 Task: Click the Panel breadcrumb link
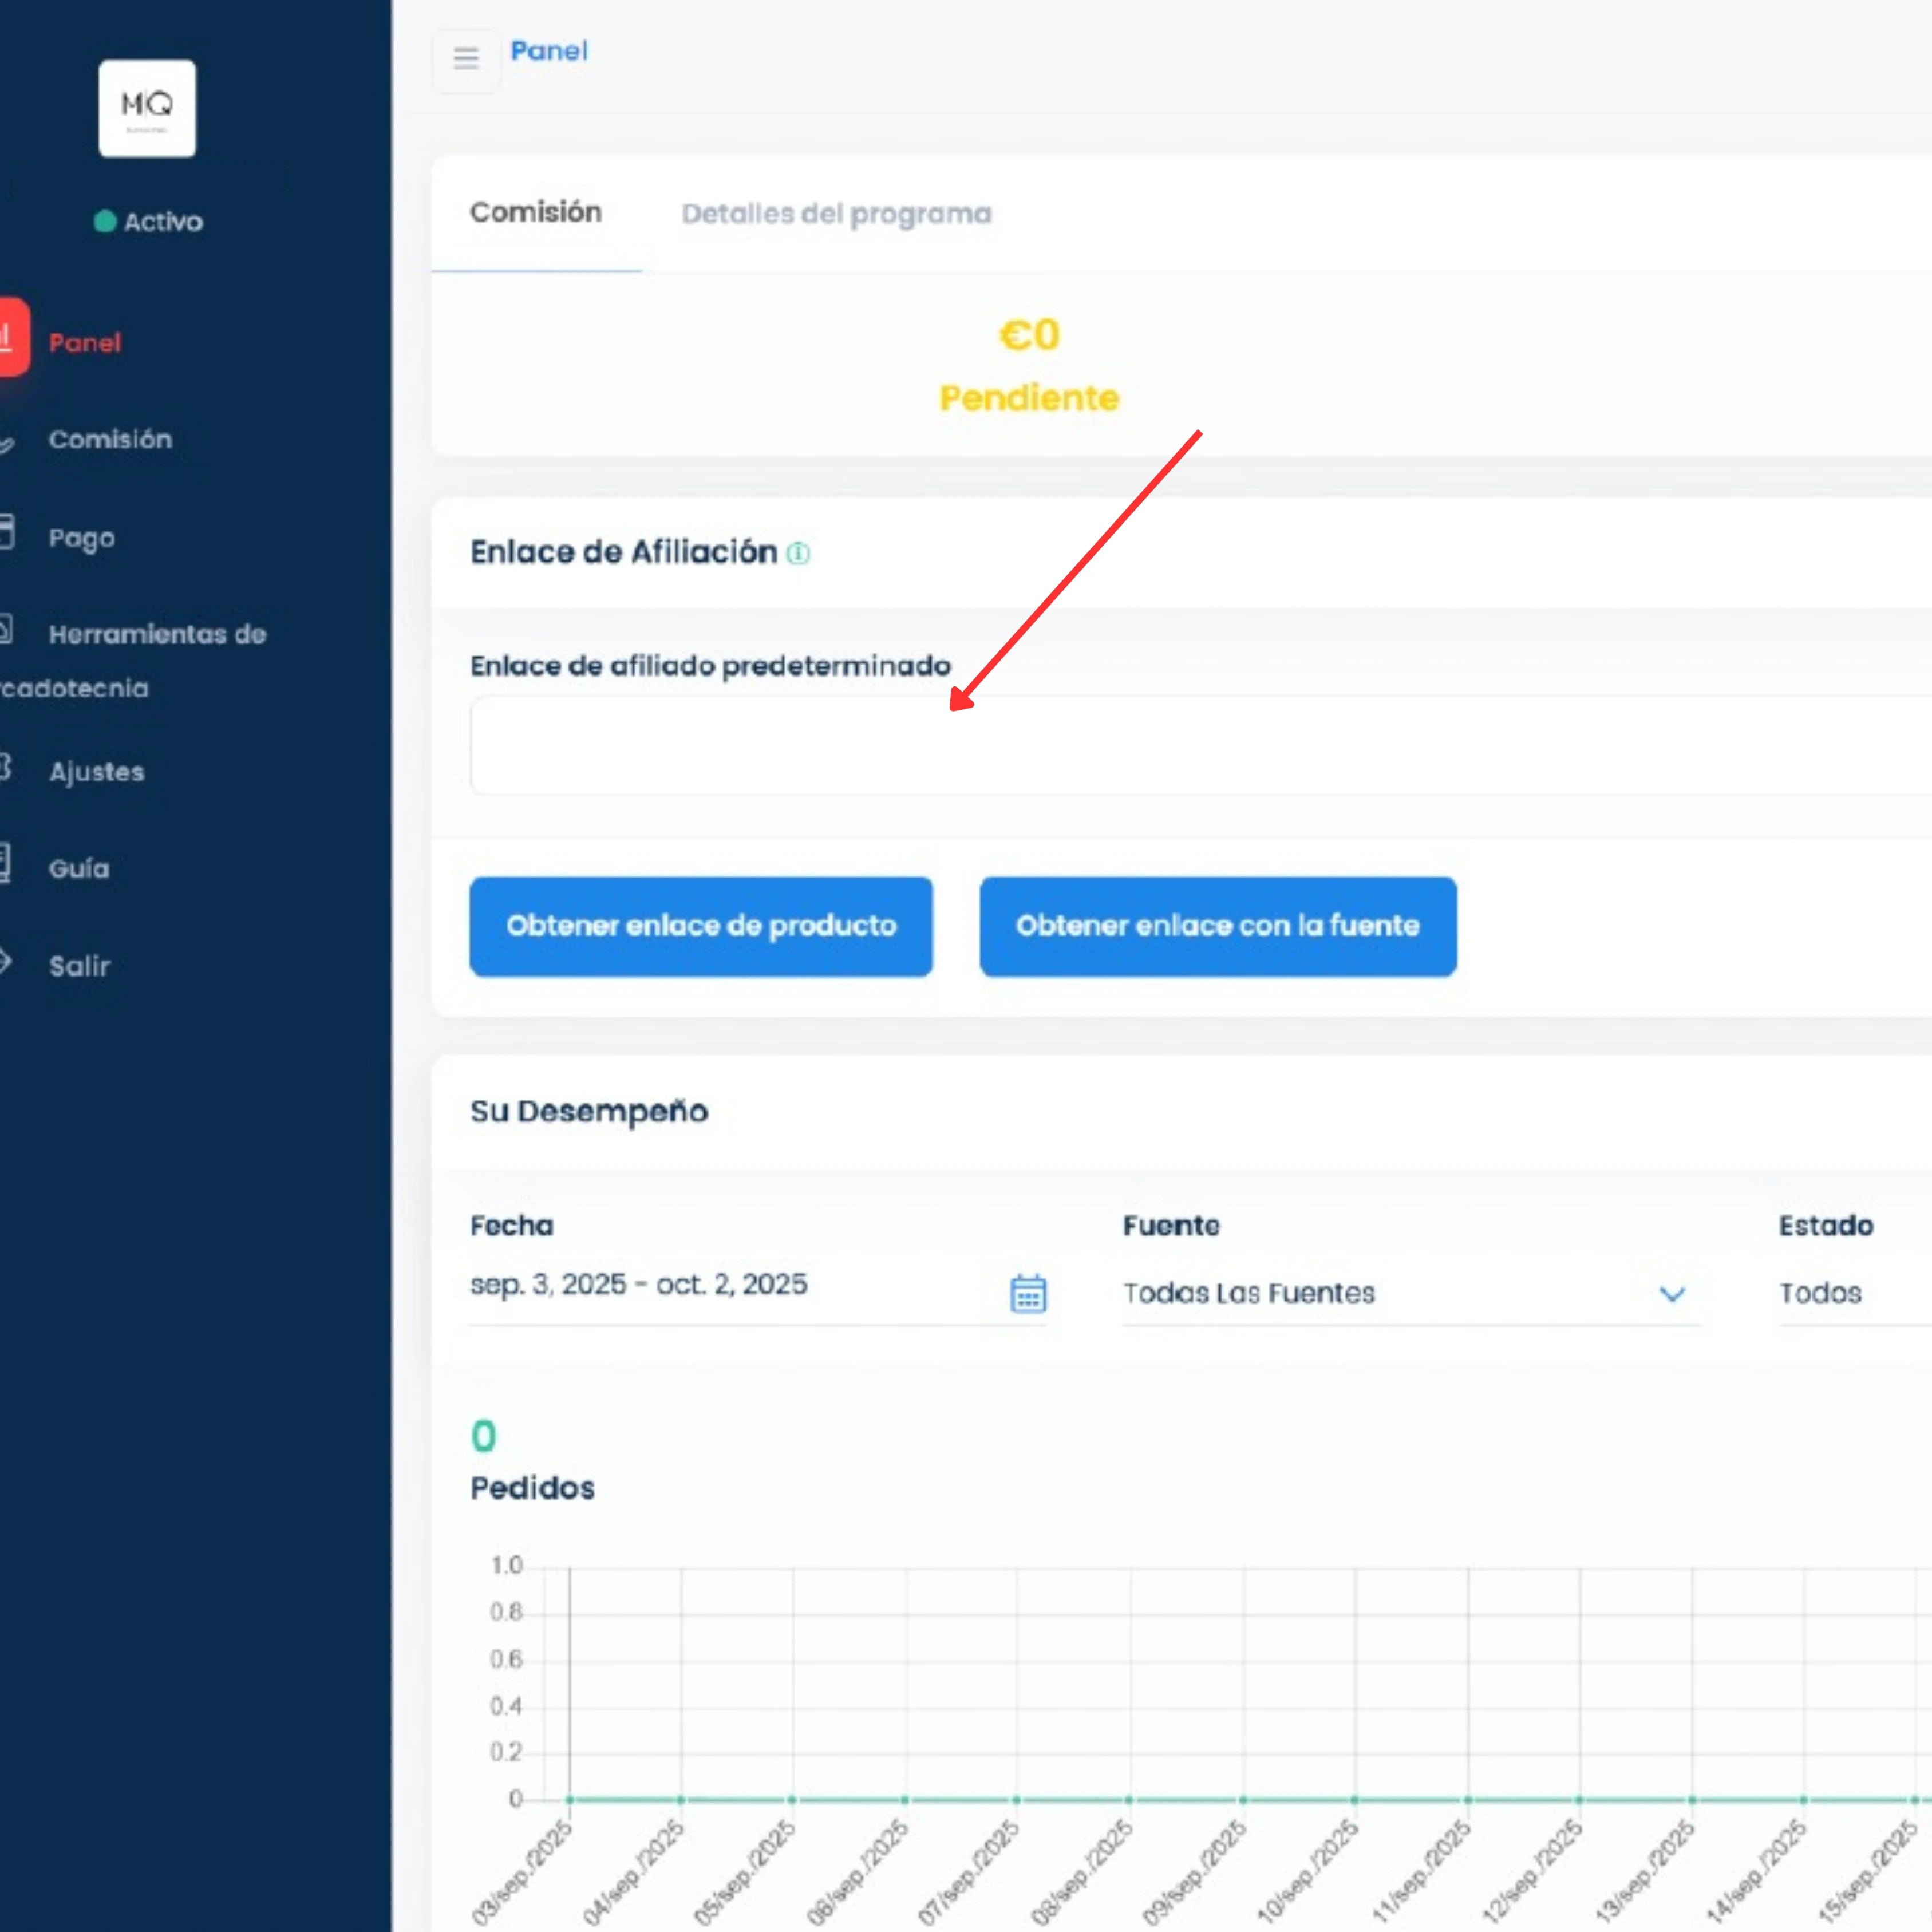click(x=548, y=51)
